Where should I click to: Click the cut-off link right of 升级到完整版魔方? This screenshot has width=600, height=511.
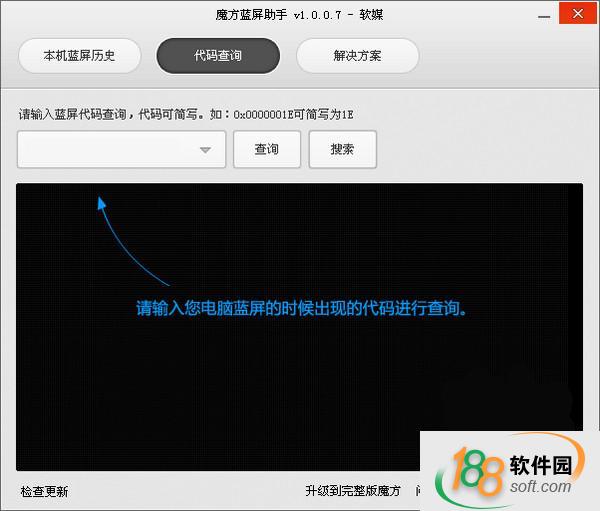coord(417,491)
